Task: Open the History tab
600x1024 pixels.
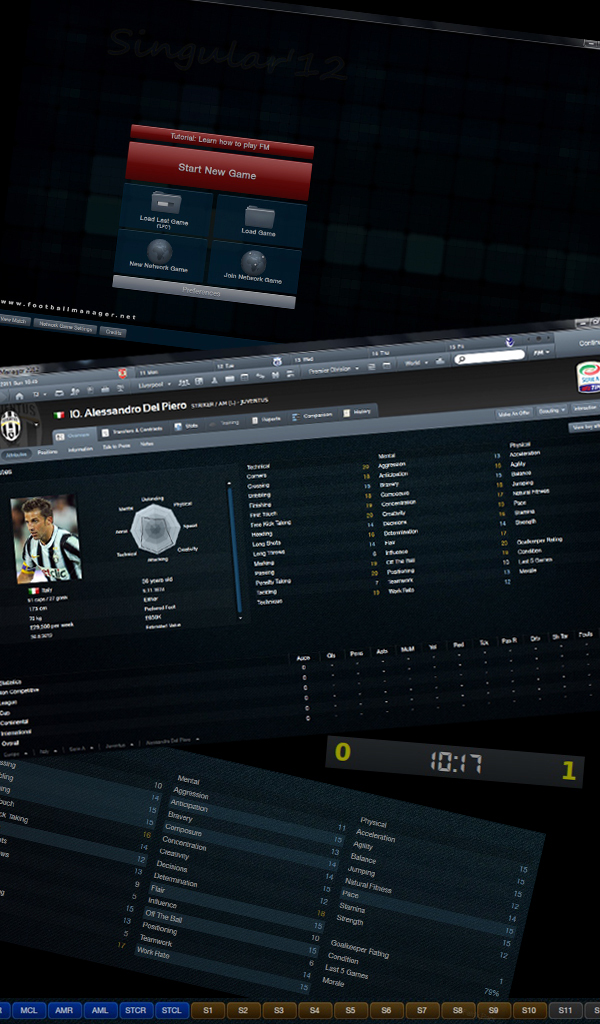Action: coord(358,412)
